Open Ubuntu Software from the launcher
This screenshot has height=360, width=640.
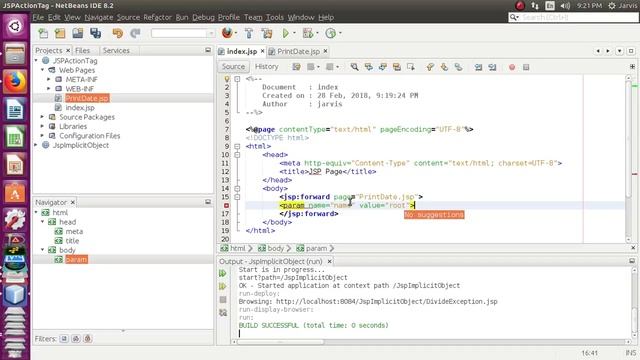(x=15, y=192)
